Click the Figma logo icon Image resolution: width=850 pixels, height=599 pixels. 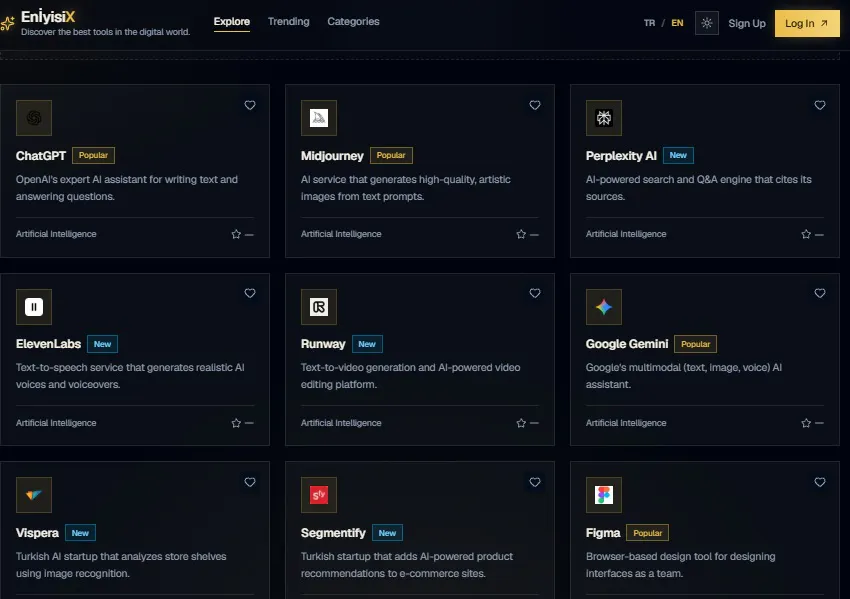pos(604,495)
